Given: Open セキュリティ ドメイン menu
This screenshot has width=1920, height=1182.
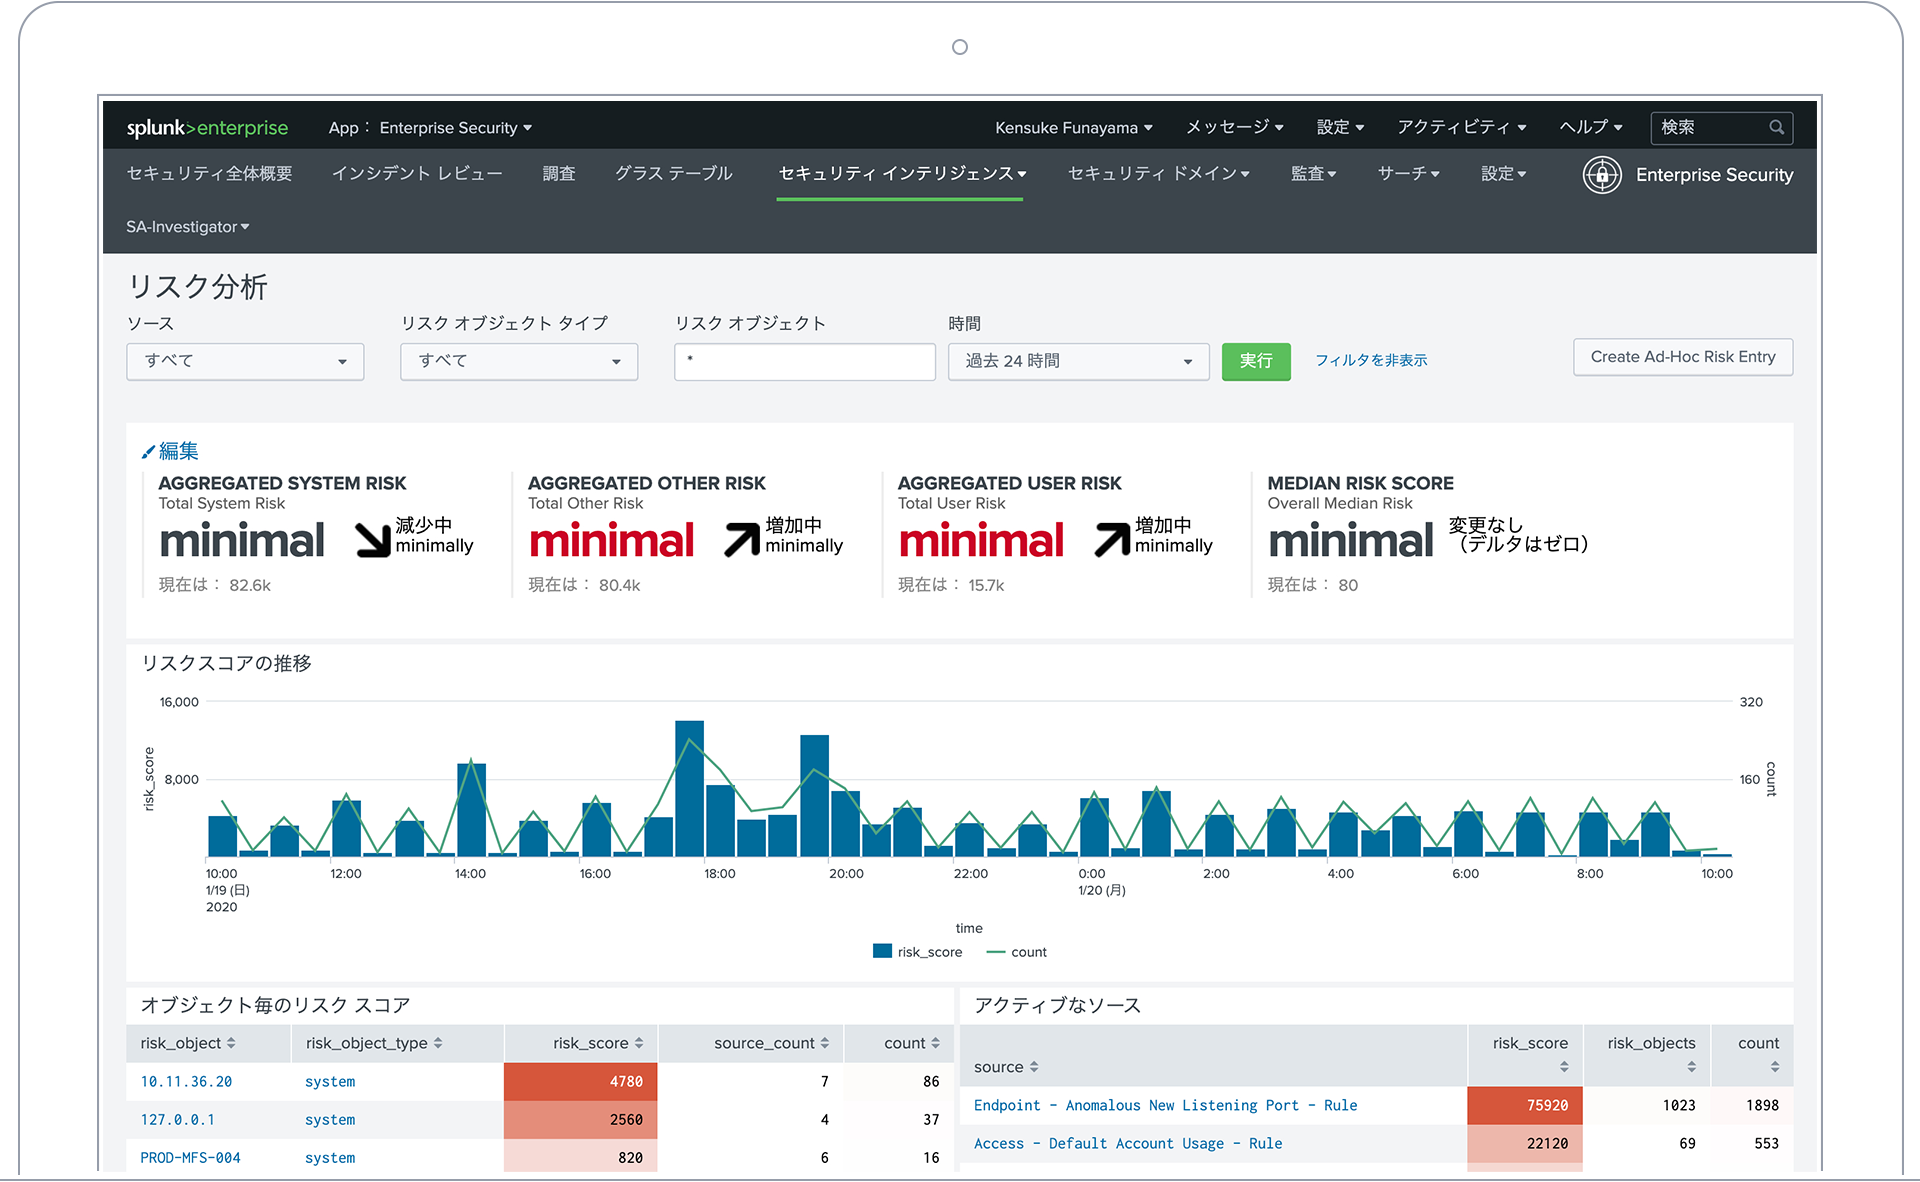Looking at the screenshot, I should click(x=1159, y=174).
